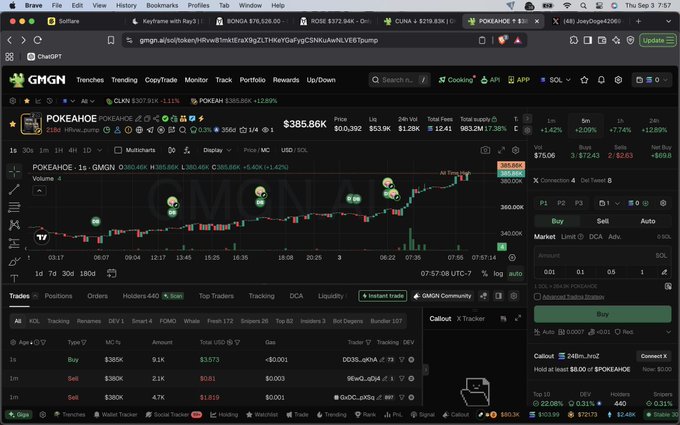Toggle percent scale on the chart
The image size is (680, 425).
[x=484, y=274]
